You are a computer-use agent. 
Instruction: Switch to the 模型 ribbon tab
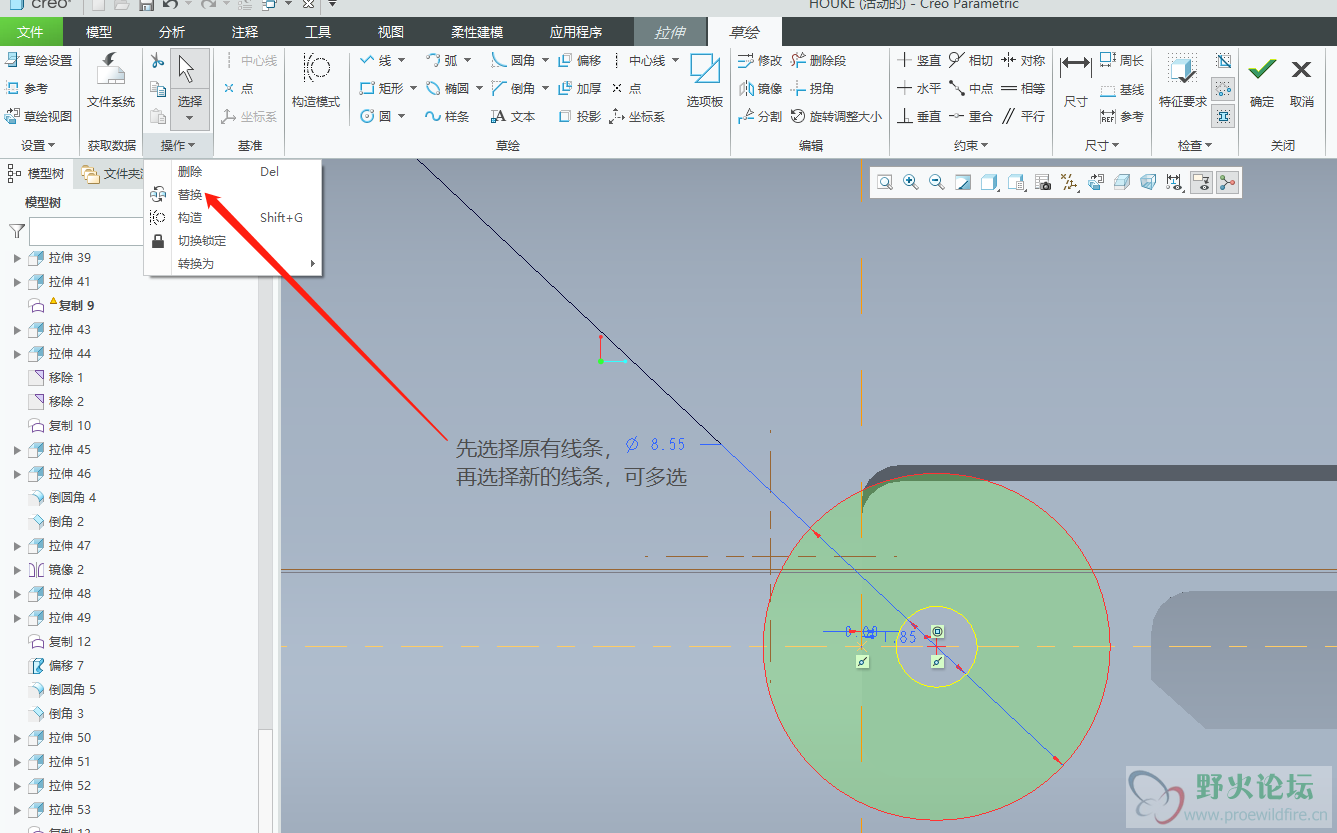99,32
